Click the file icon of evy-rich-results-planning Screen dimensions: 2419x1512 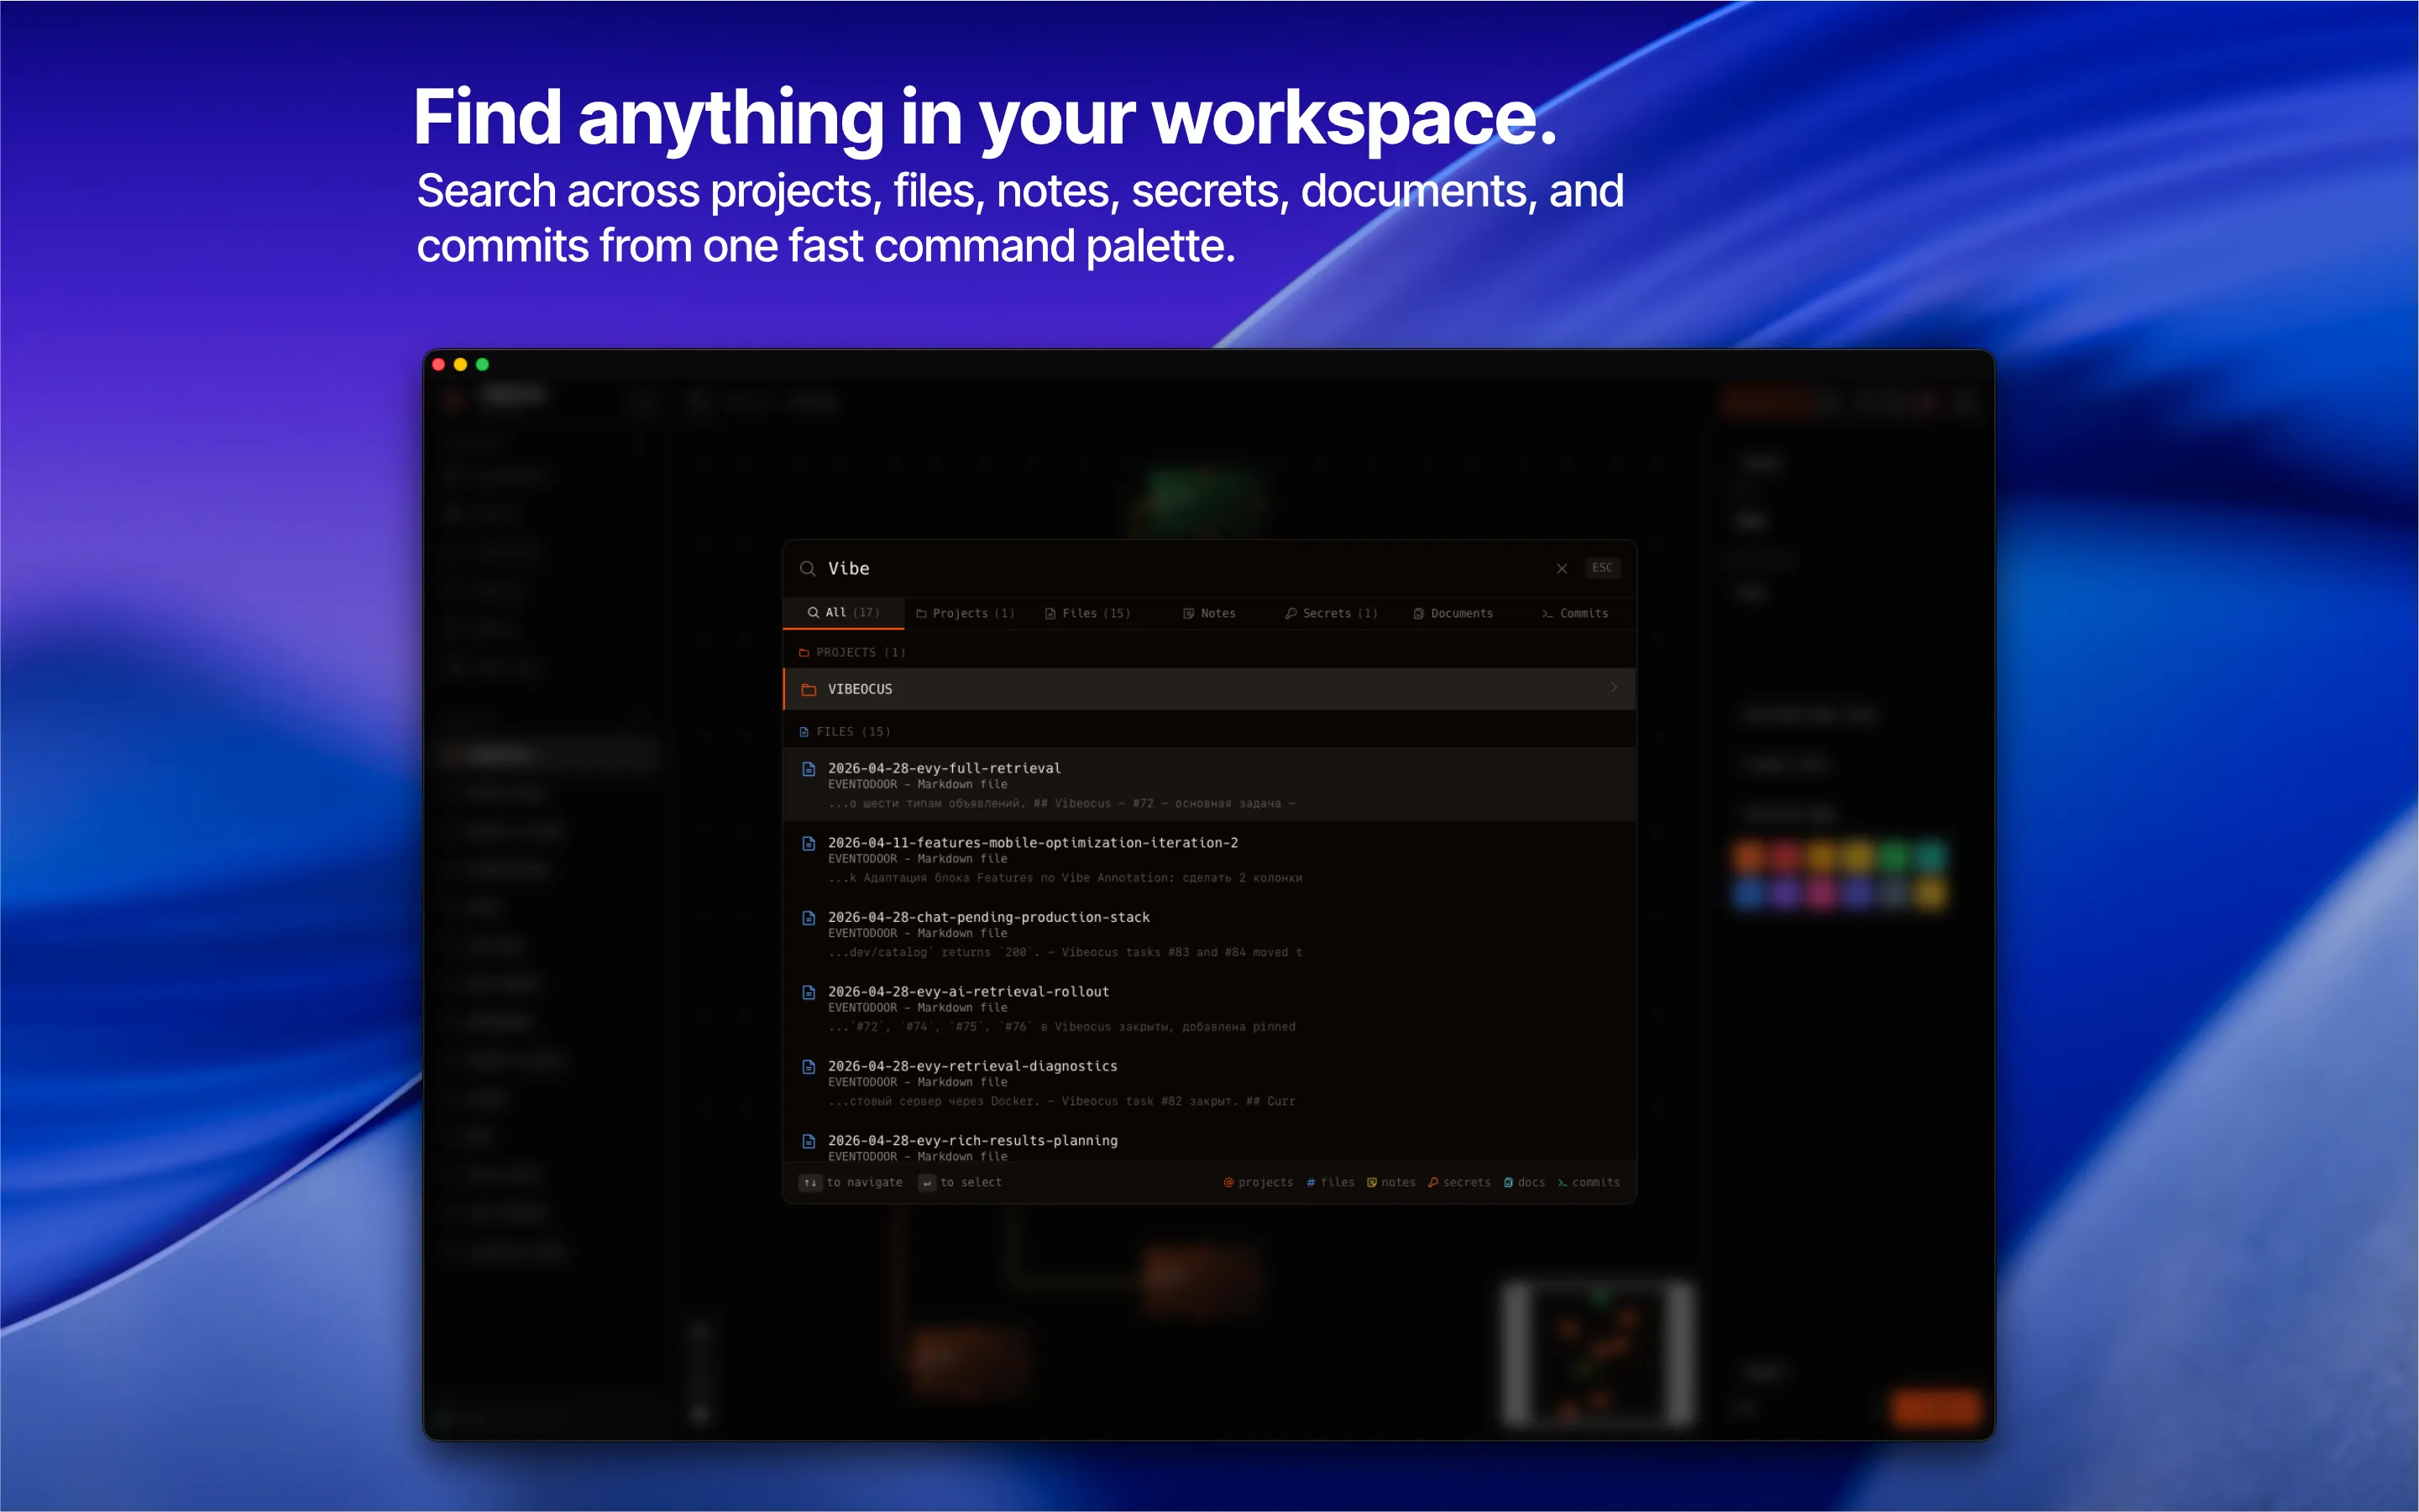point(808,1141)
